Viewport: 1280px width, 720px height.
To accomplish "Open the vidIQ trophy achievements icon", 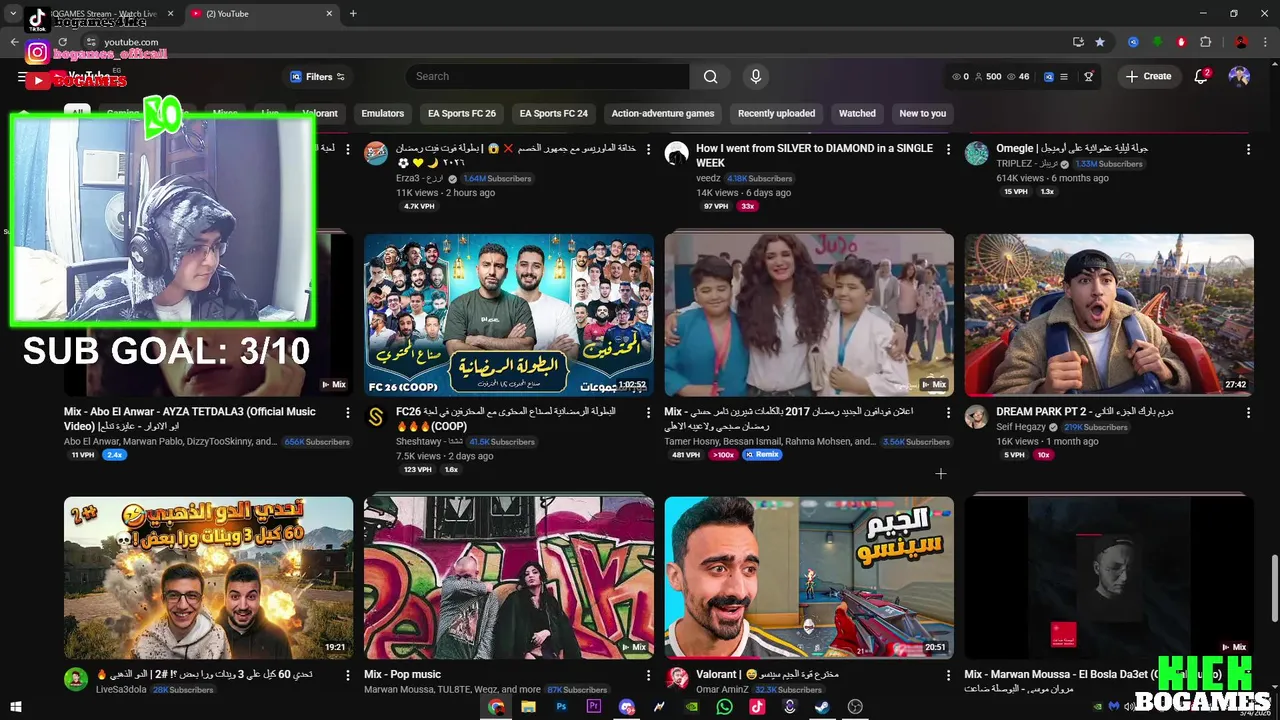I will (x=1089, y=77).
